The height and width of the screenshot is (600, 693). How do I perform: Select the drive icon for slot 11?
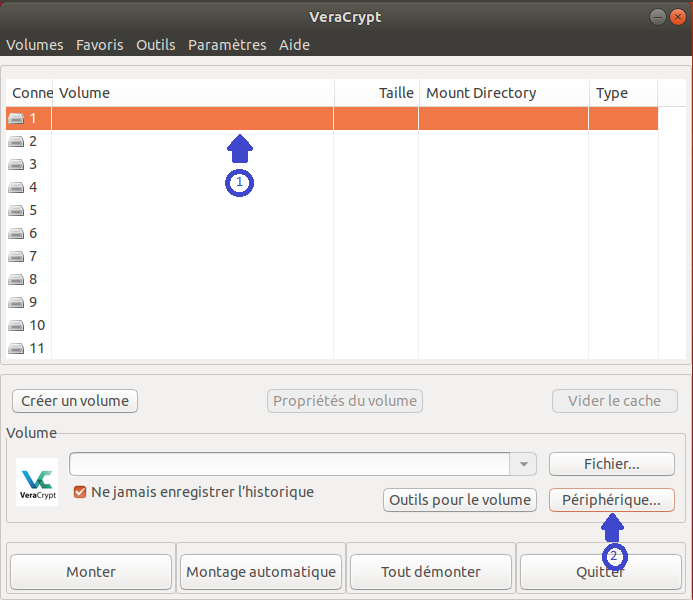(x=17, y=349)
